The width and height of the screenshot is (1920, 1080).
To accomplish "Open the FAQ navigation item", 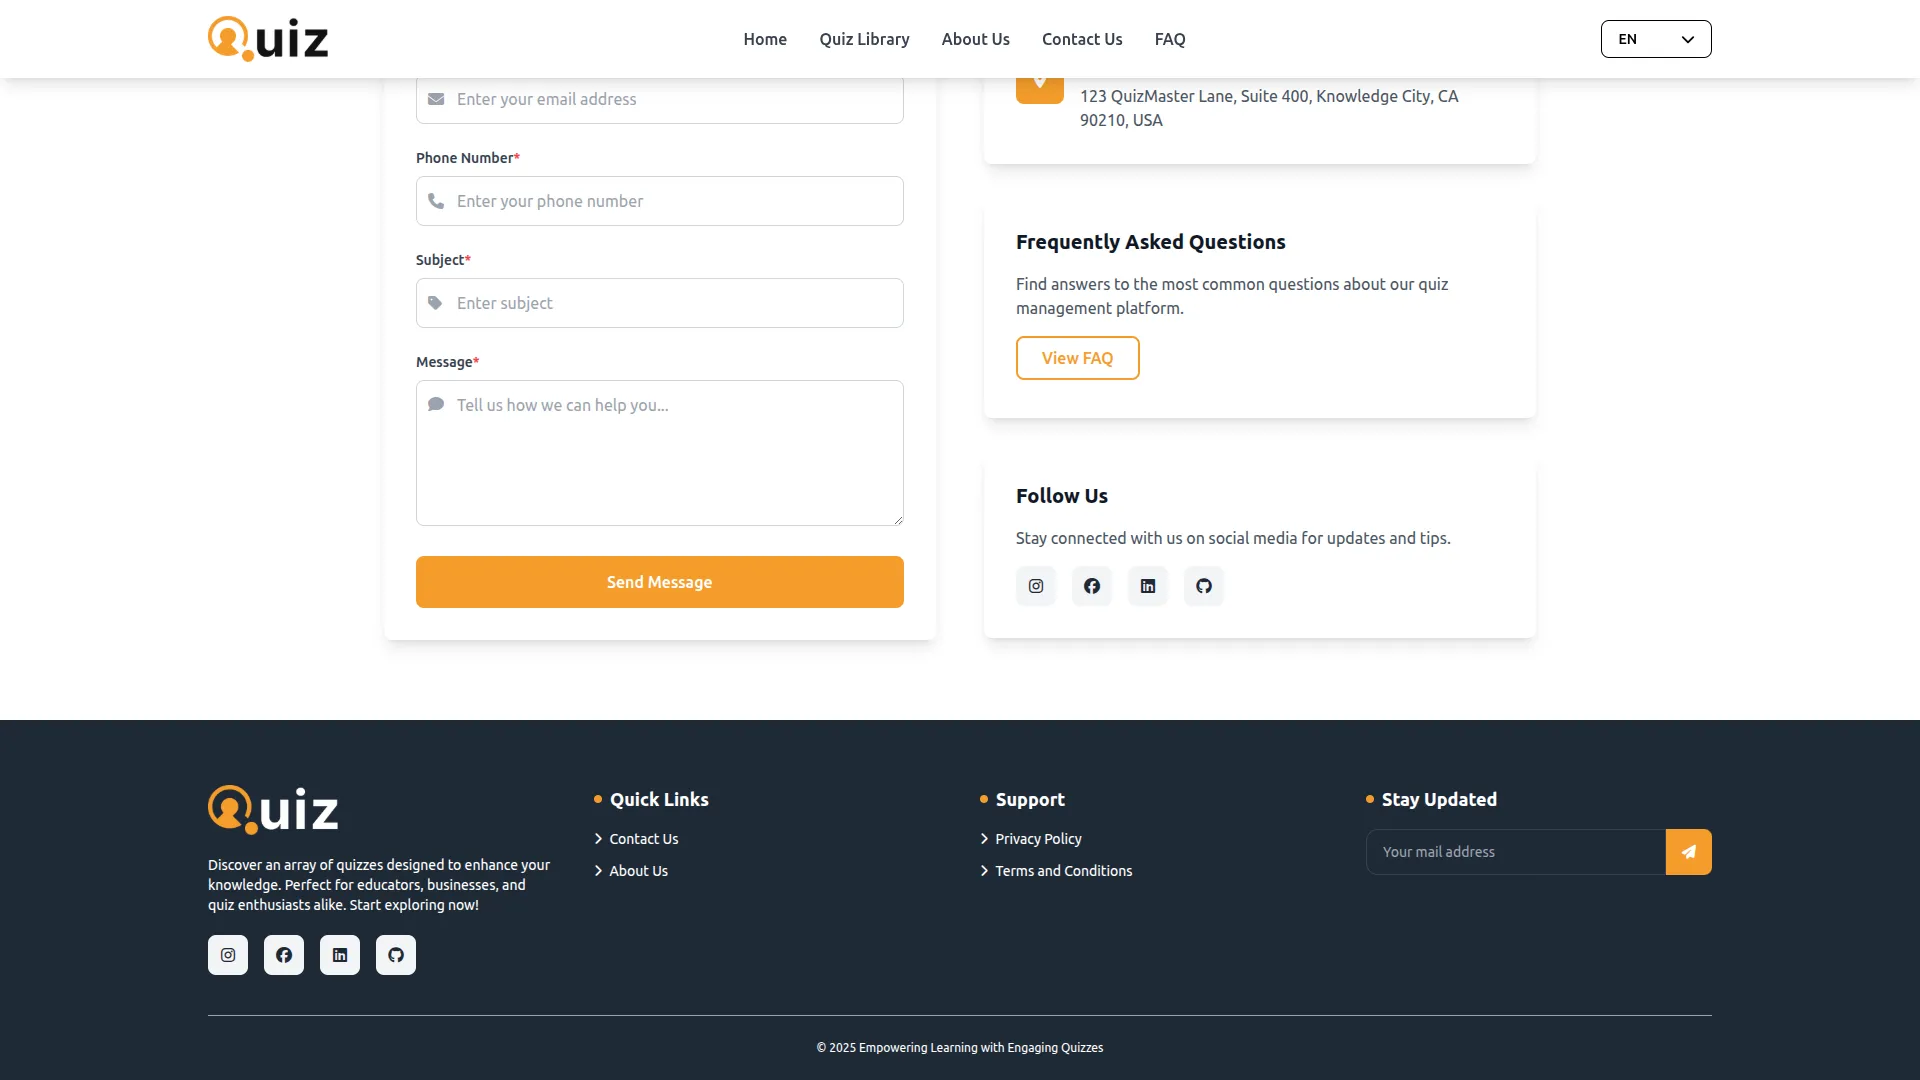I will click(1169, 39).
